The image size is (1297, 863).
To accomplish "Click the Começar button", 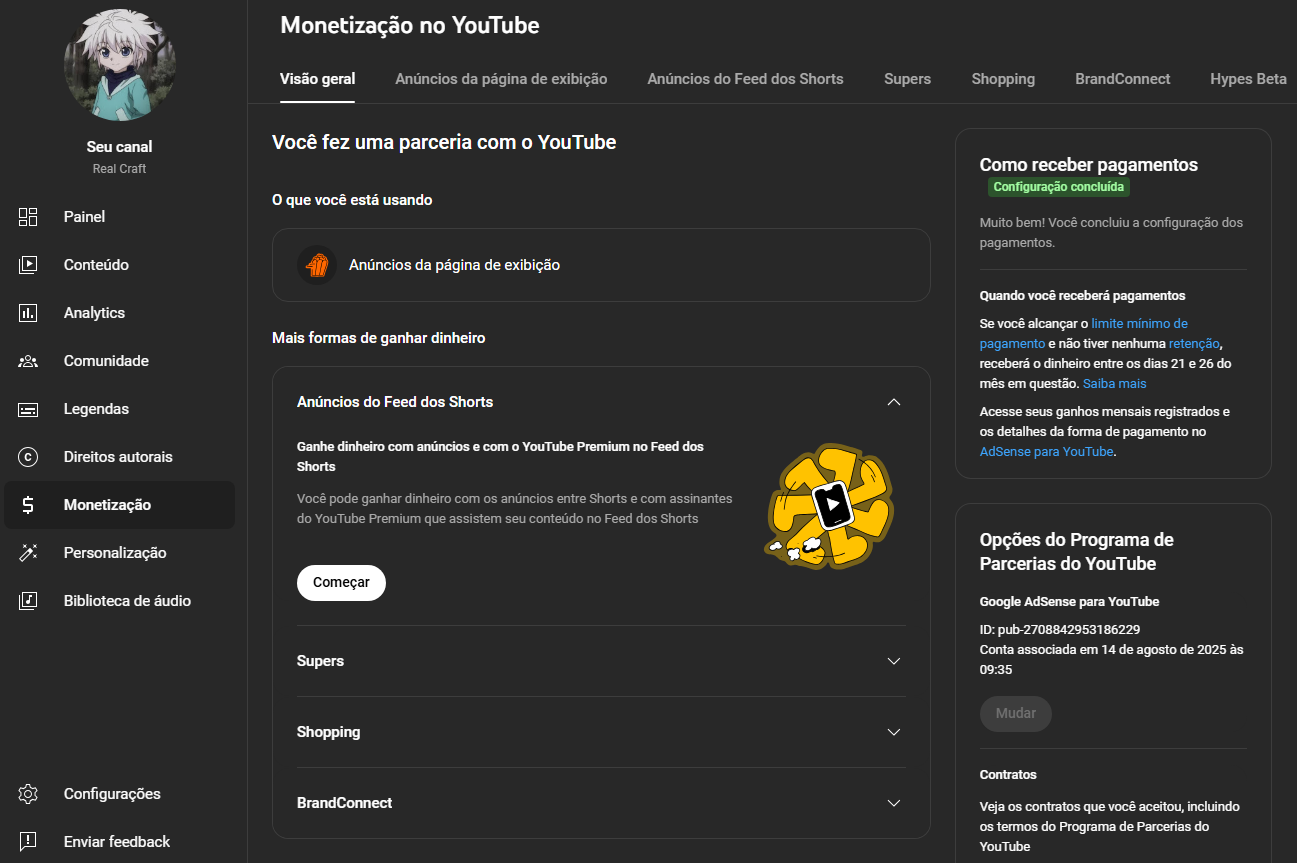I will tap(341, 582).
